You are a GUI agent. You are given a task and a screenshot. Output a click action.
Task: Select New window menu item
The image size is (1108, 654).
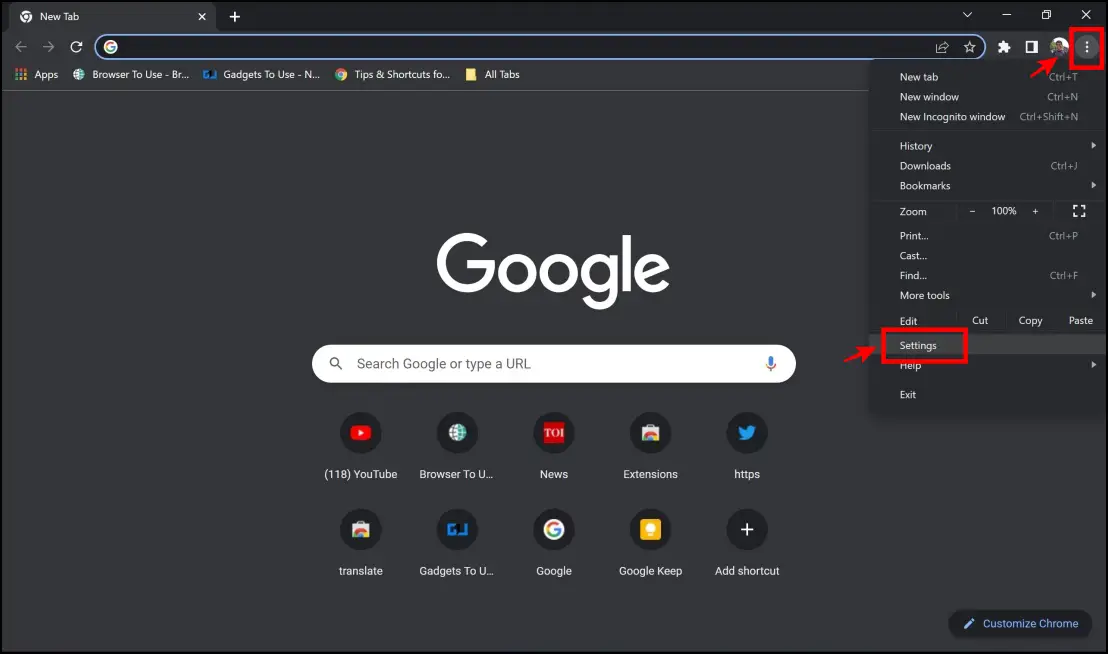click(988, 97)
